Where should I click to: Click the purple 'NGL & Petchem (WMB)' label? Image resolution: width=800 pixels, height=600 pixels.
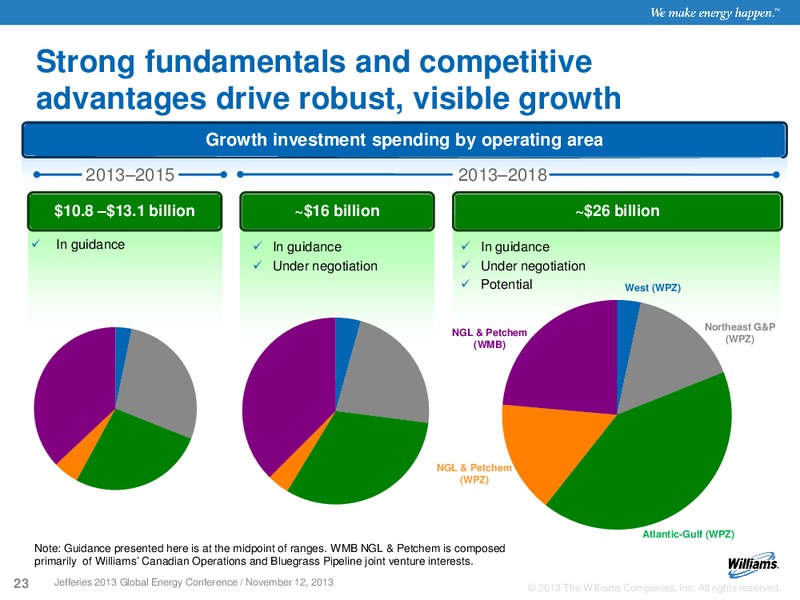click(489, 338)
